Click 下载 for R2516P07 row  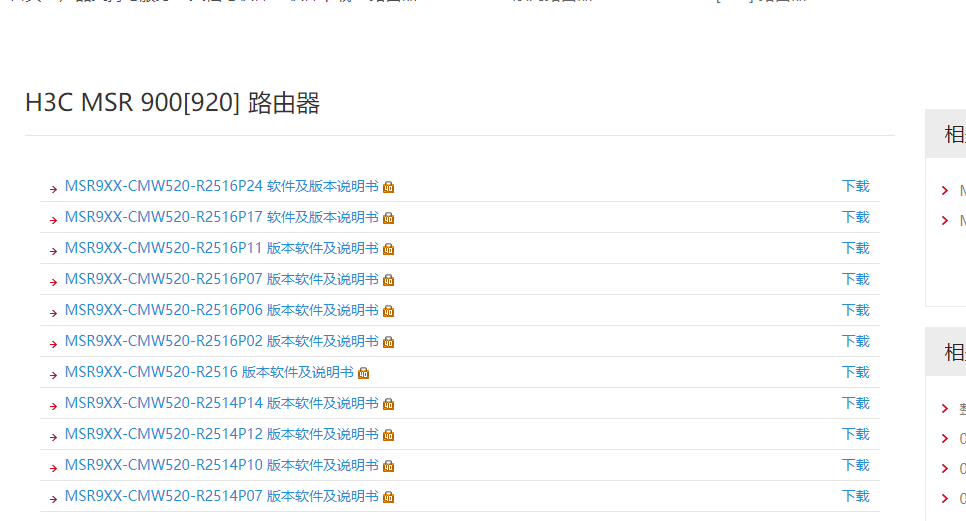tap(856, 279)
